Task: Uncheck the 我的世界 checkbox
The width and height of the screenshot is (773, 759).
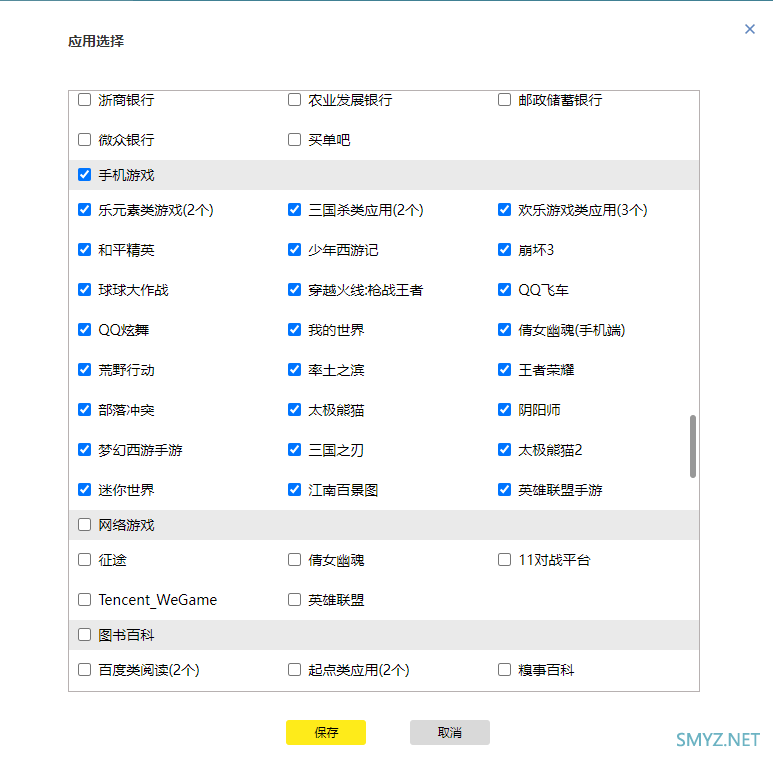Action: (294, 330)
